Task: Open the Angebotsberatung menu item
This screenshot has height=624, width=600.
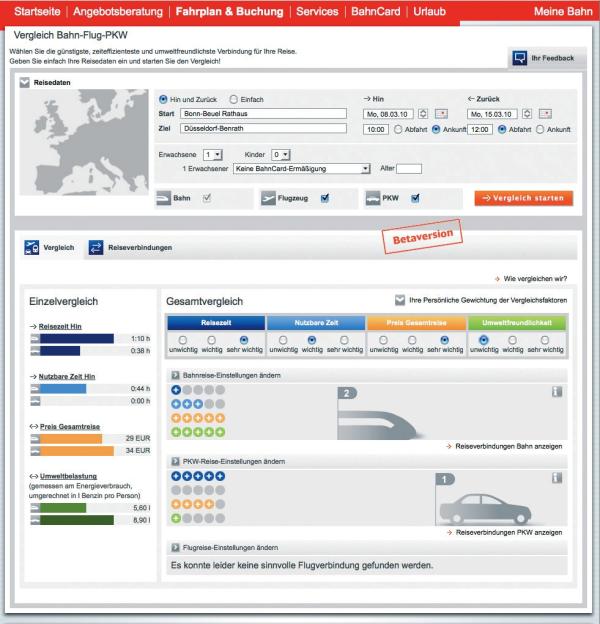Action: click(118, 12)
